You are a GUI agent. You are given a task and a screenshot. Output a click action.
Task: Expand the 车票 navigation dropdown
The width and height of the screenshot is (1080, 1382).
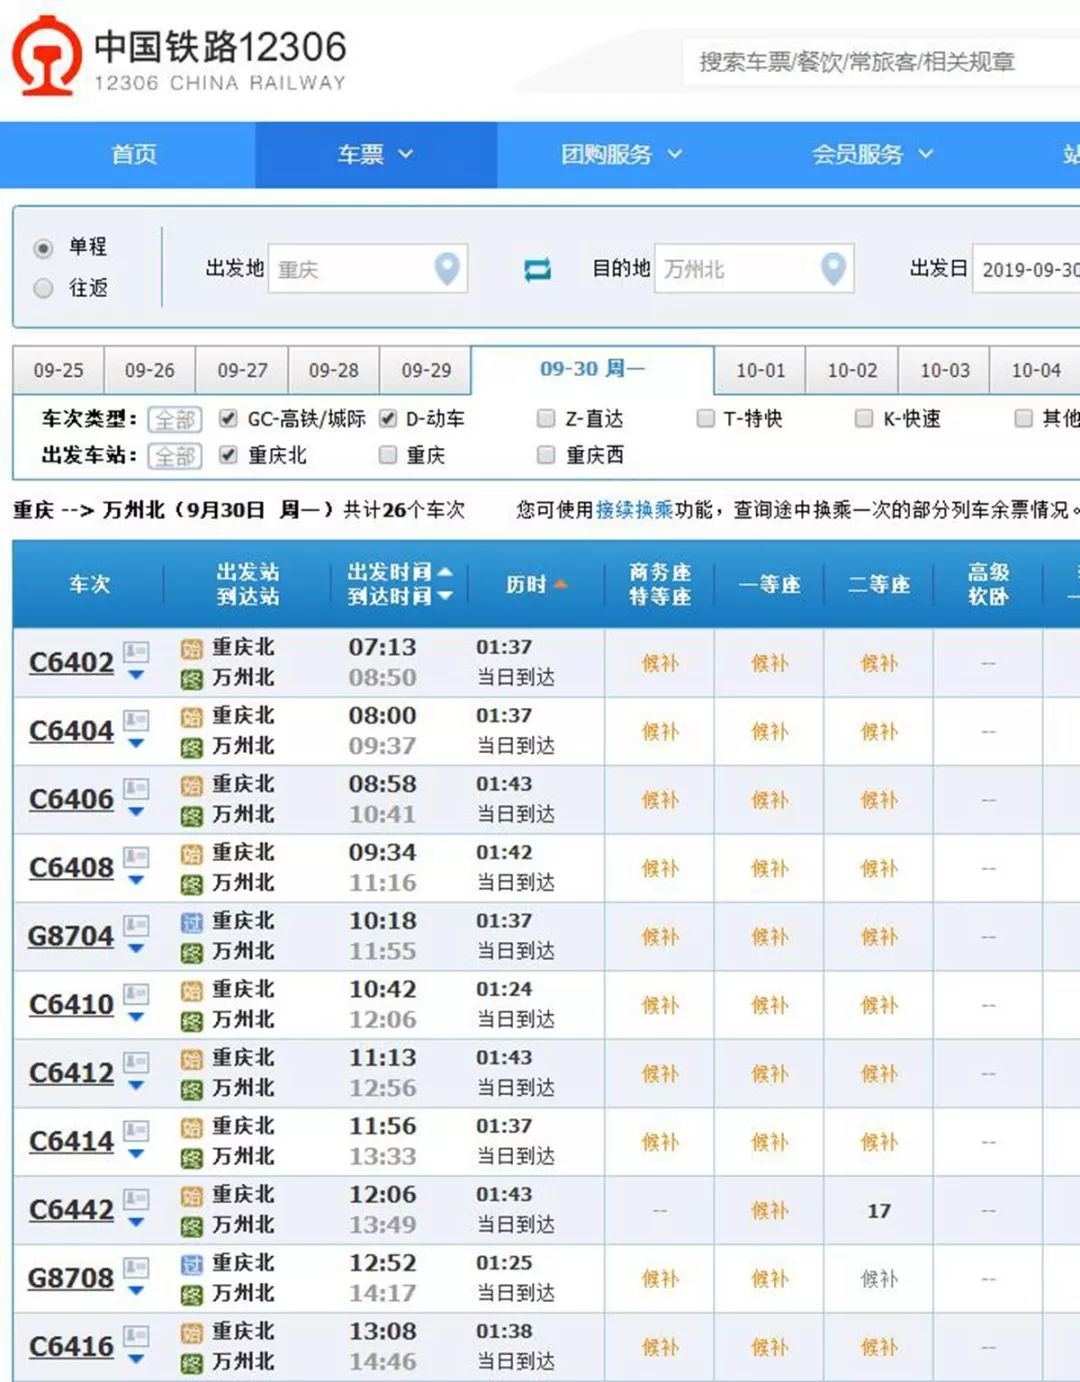click(375, 154)
